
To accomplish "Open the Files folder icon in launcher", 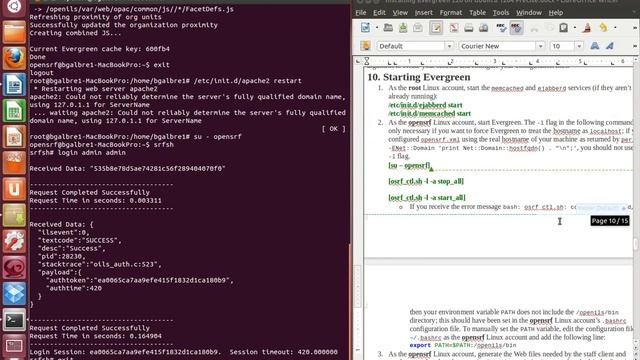I will tap(14, 33).
